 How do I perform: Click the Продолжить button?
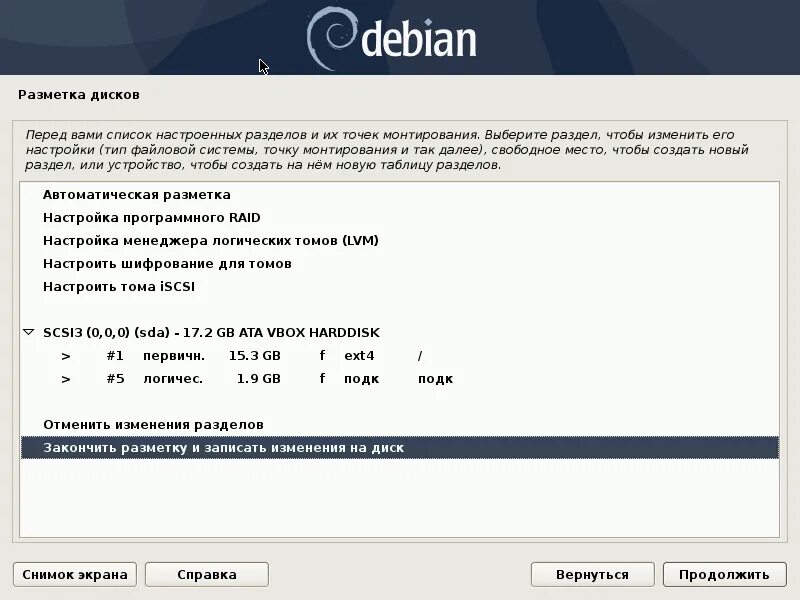[724, 574]
